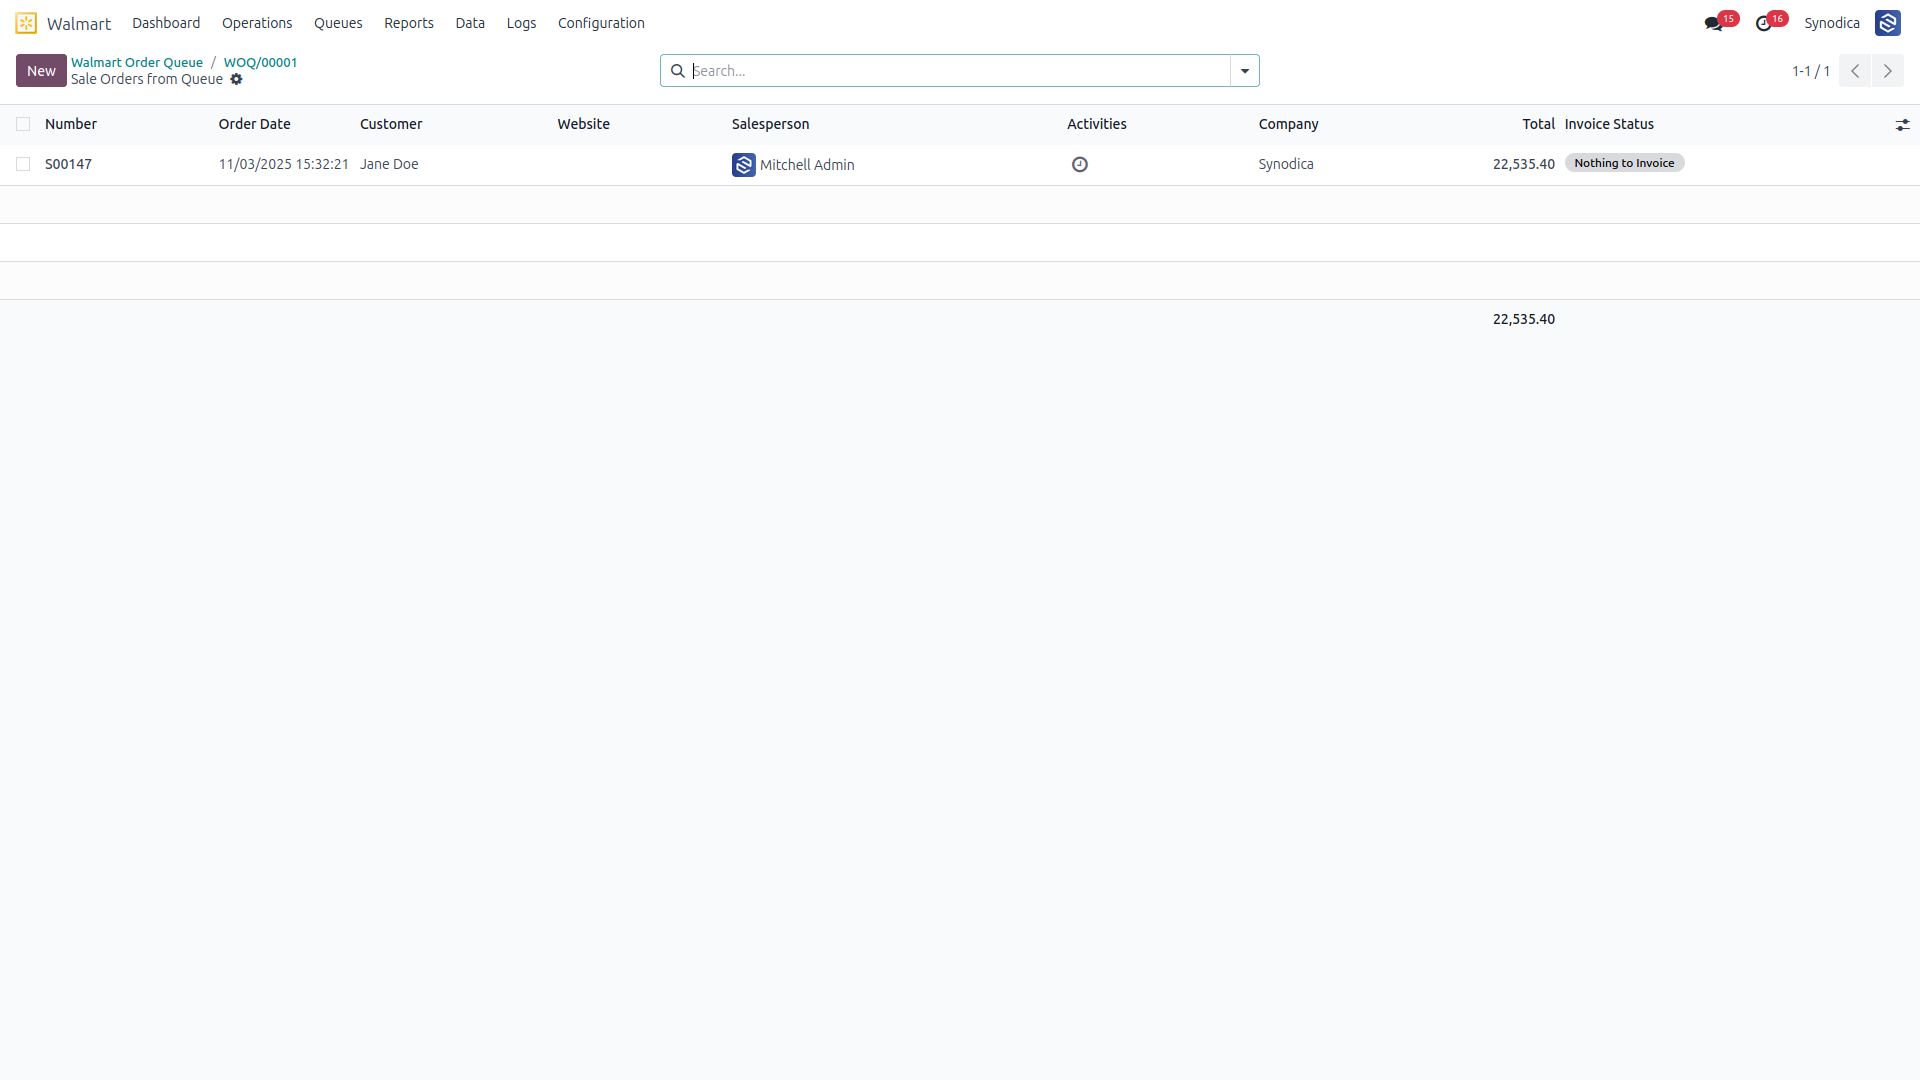The image size is (1920, 1080).
Task: Sort by the Salesperson column header
Action: [771, 124]
